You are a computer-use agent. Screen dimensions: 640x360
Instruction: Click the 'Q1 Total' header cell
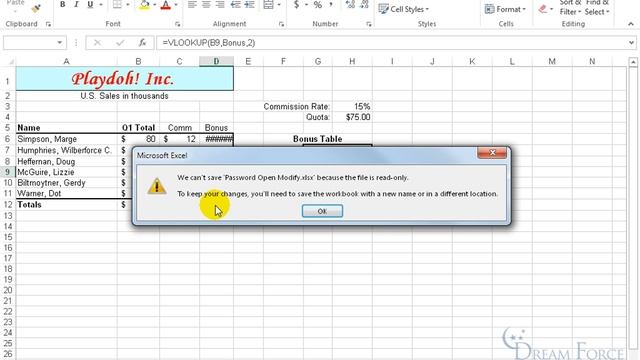(138, 128)
